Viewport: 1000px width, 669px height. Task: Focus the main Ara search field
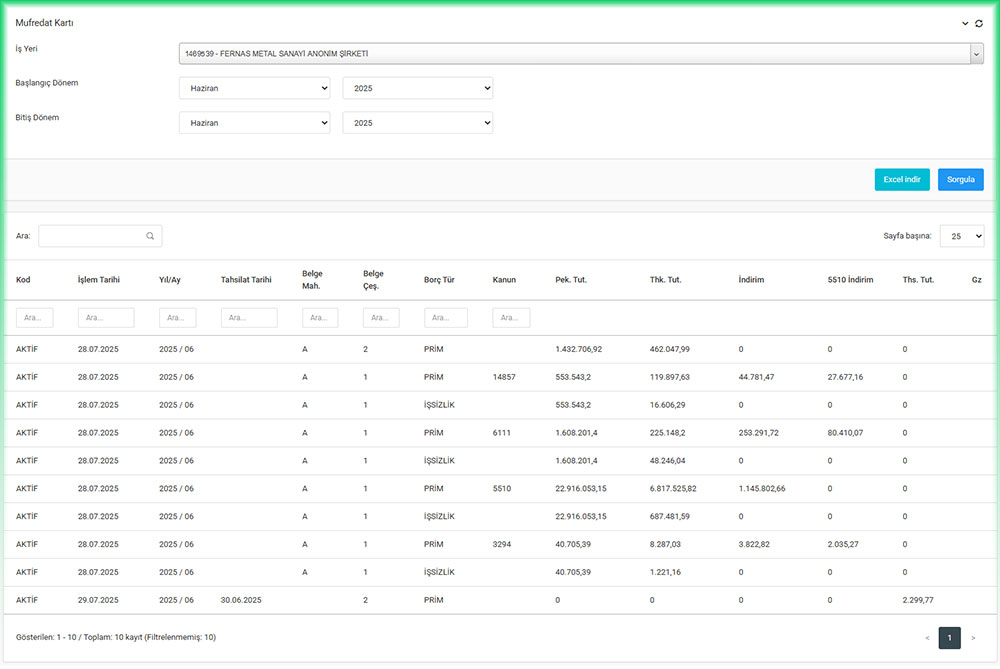[x=92, y=236]
